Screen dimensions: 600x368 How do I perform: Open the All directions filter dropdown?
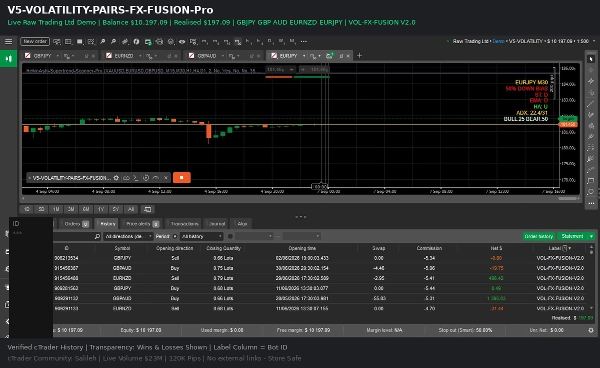(x=128, y=236)
